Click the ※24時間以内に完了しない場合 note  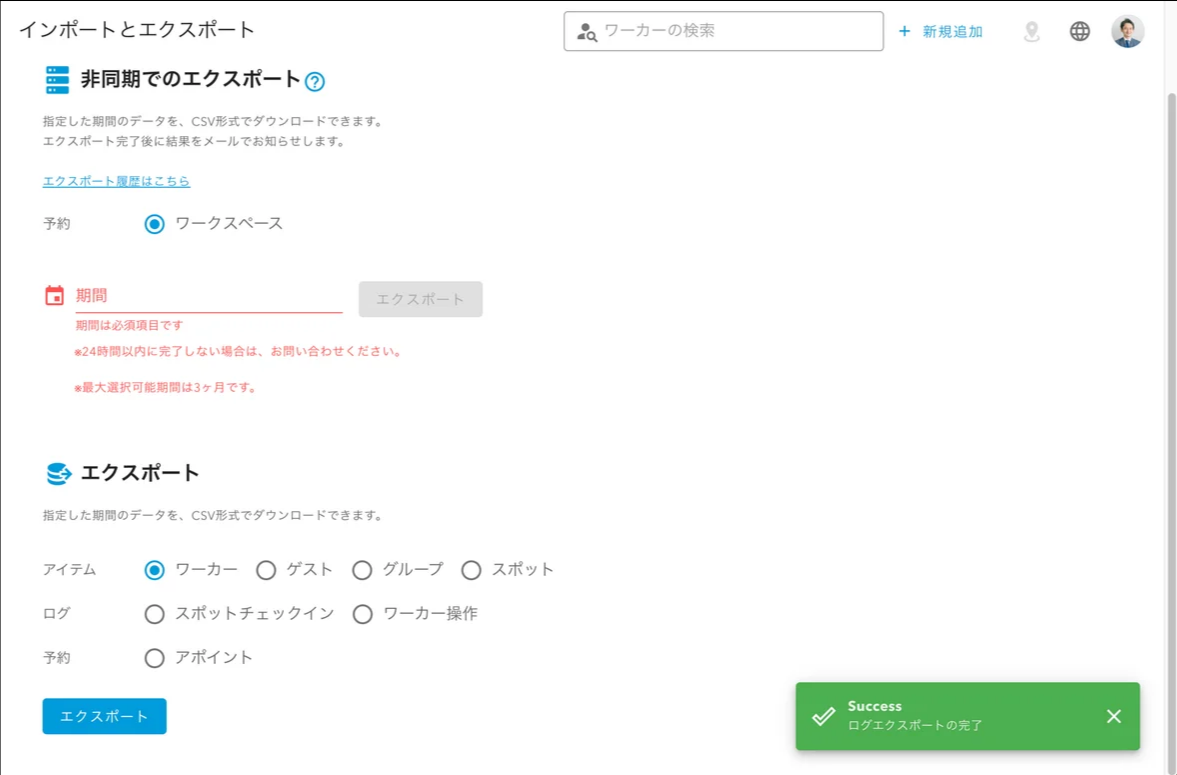coord(237,351)
